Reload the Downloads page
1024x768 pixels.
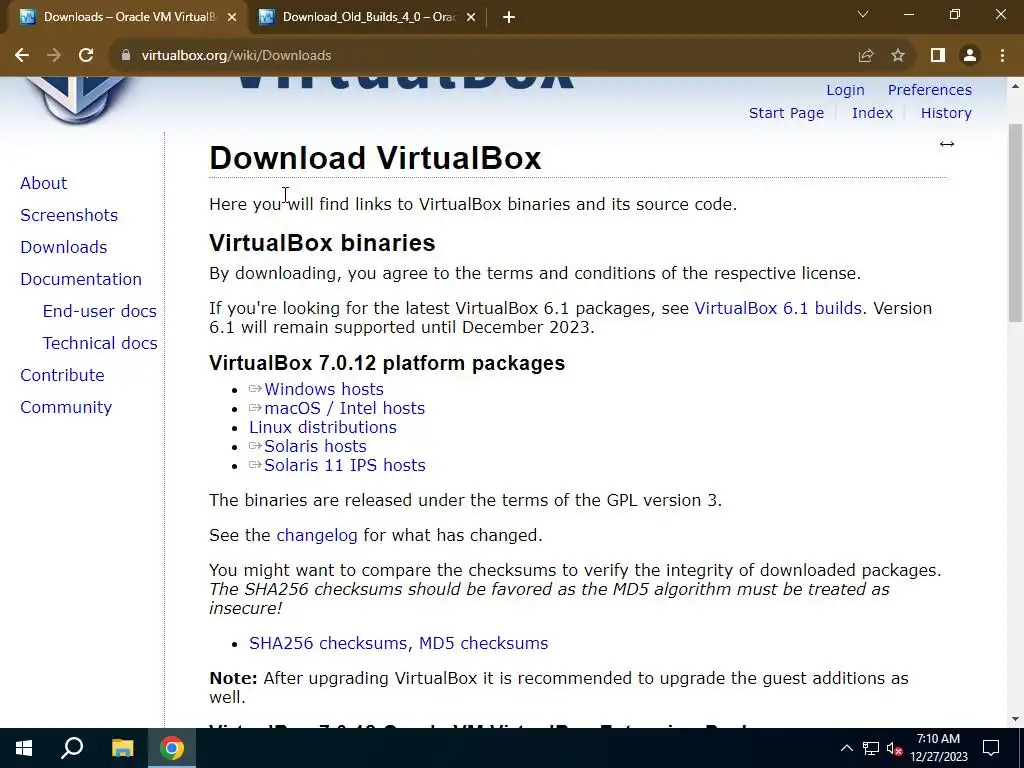pyautogui.click(x=86, y=56)
